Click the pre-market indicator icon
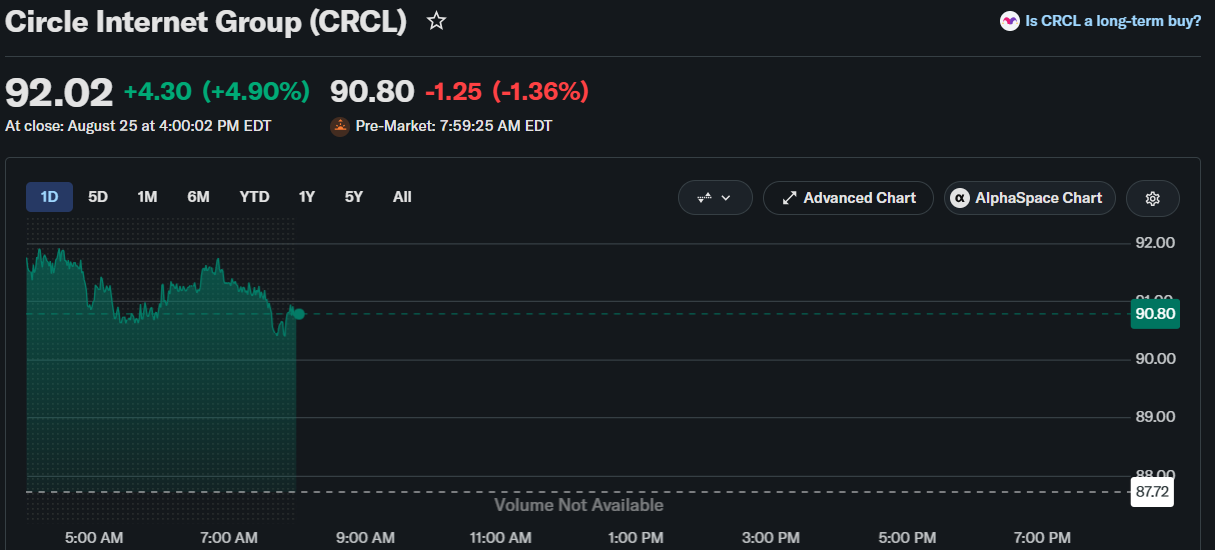The image size is (1215, 550). tap(340, 126)
